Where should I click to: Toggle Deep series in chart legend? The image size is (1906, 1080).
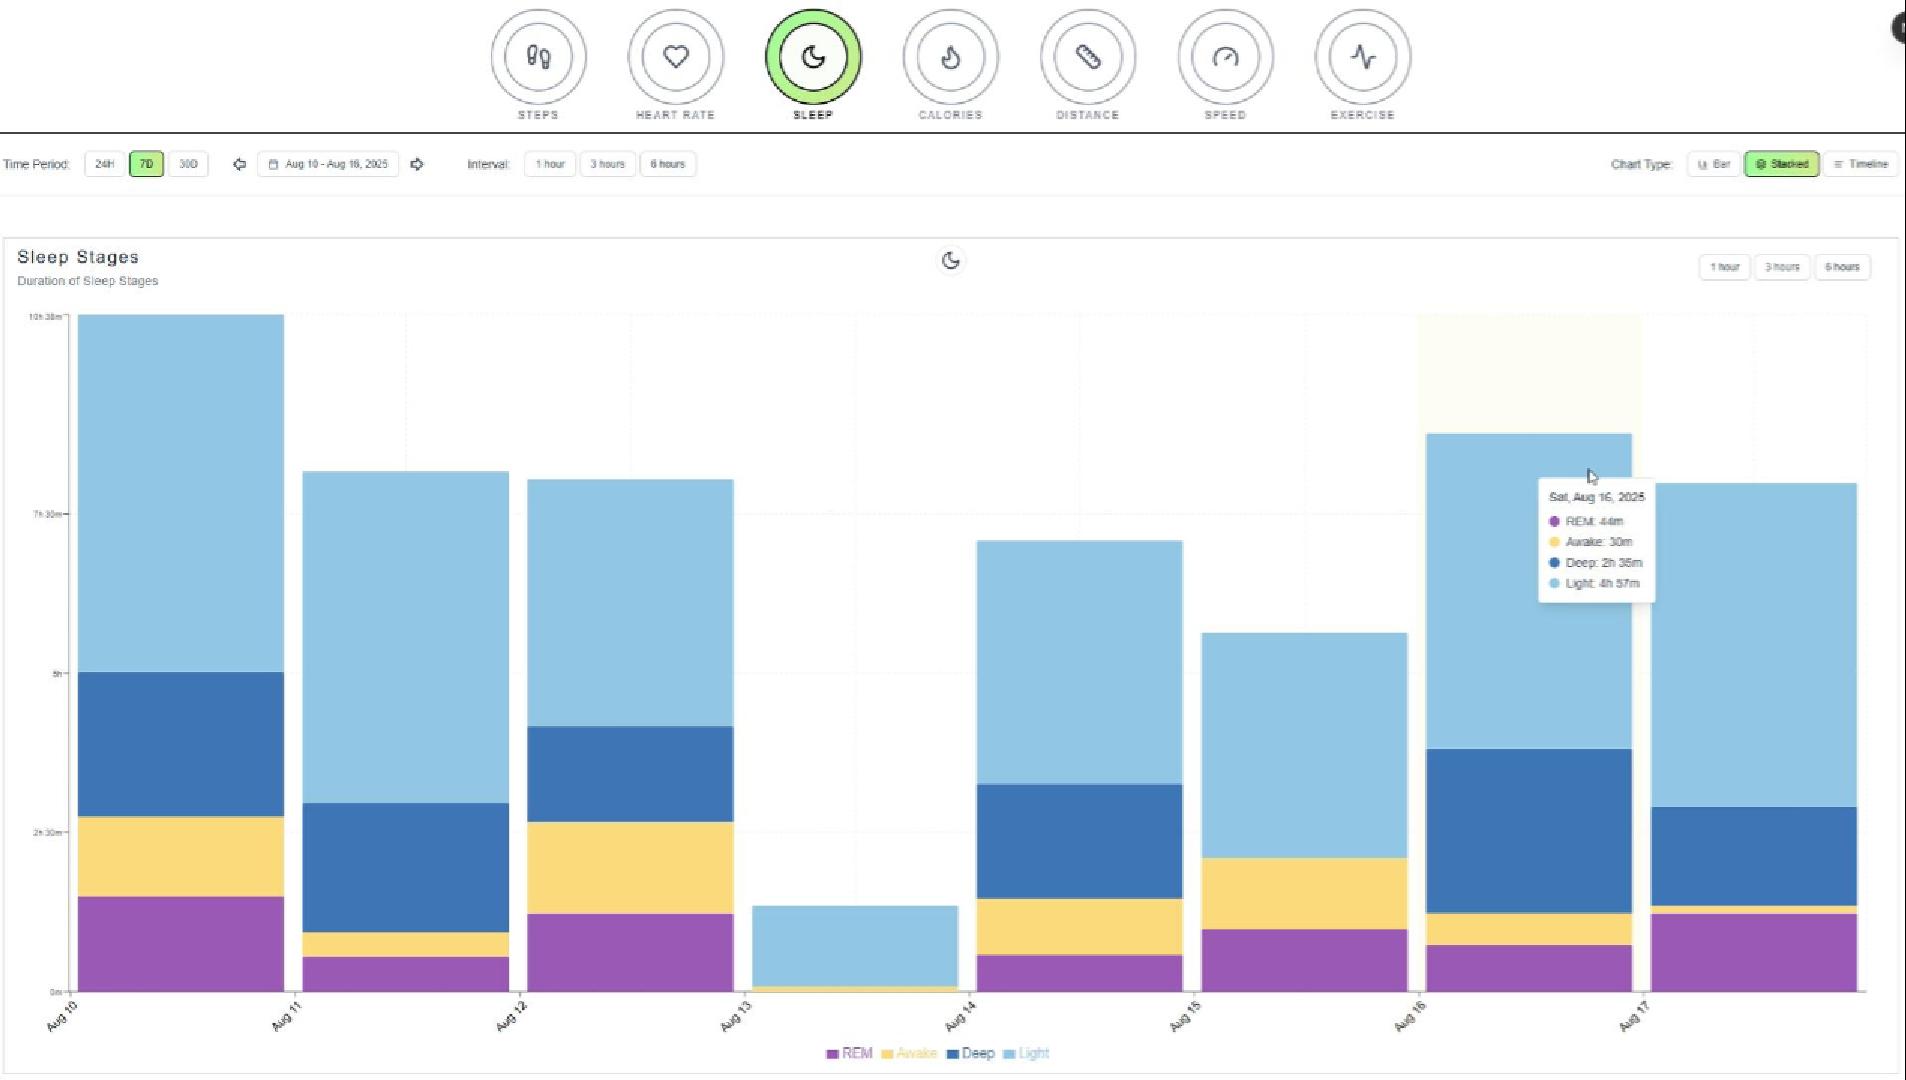pyautogui.click(x=970, y=1053)
